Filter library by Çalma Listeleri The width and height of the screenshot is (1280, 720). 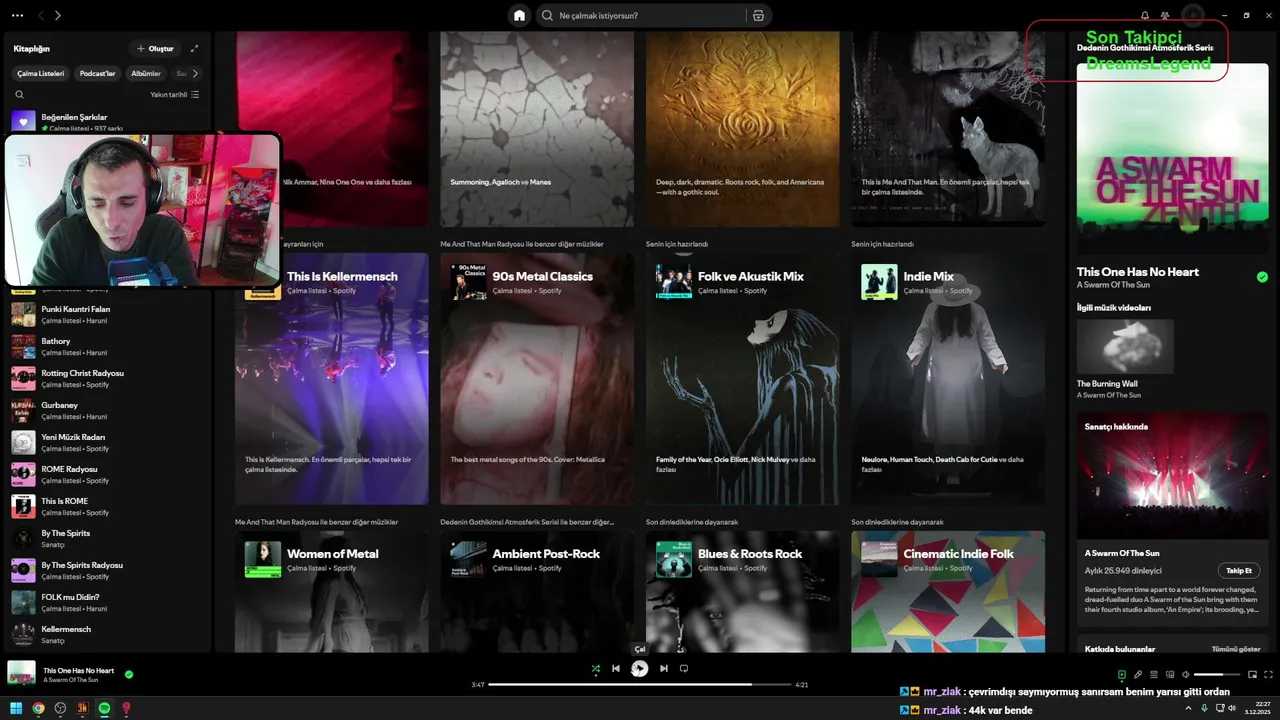tap(41, 73)
